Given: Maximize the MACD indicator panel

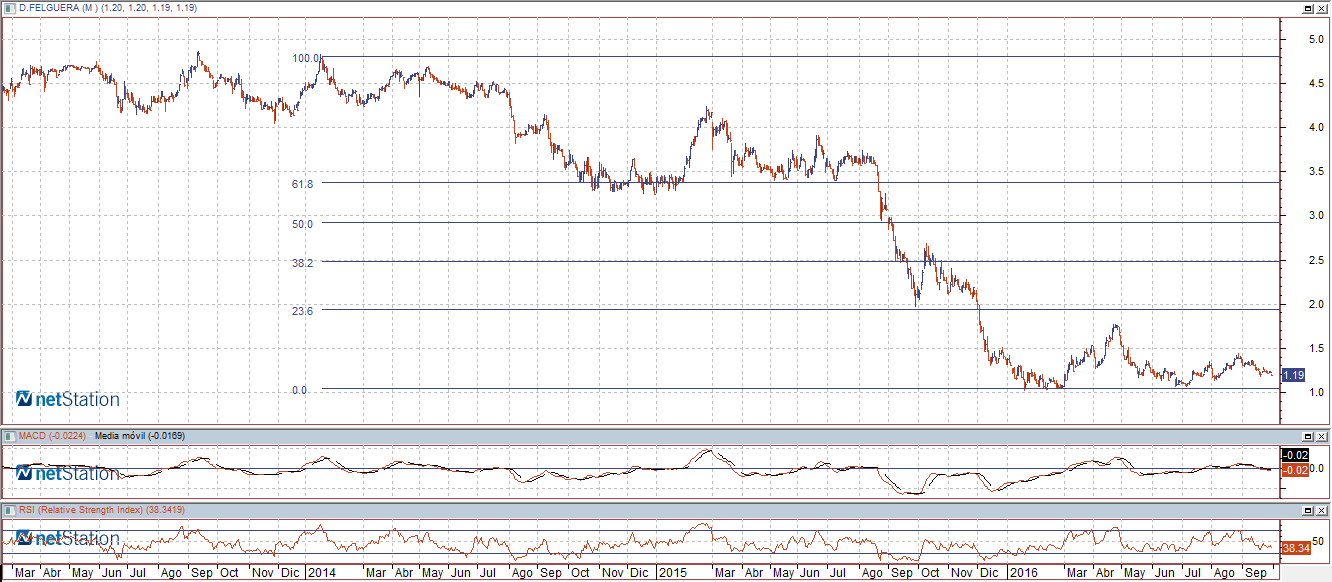Looking at the screenshot, I should 1308,437.
